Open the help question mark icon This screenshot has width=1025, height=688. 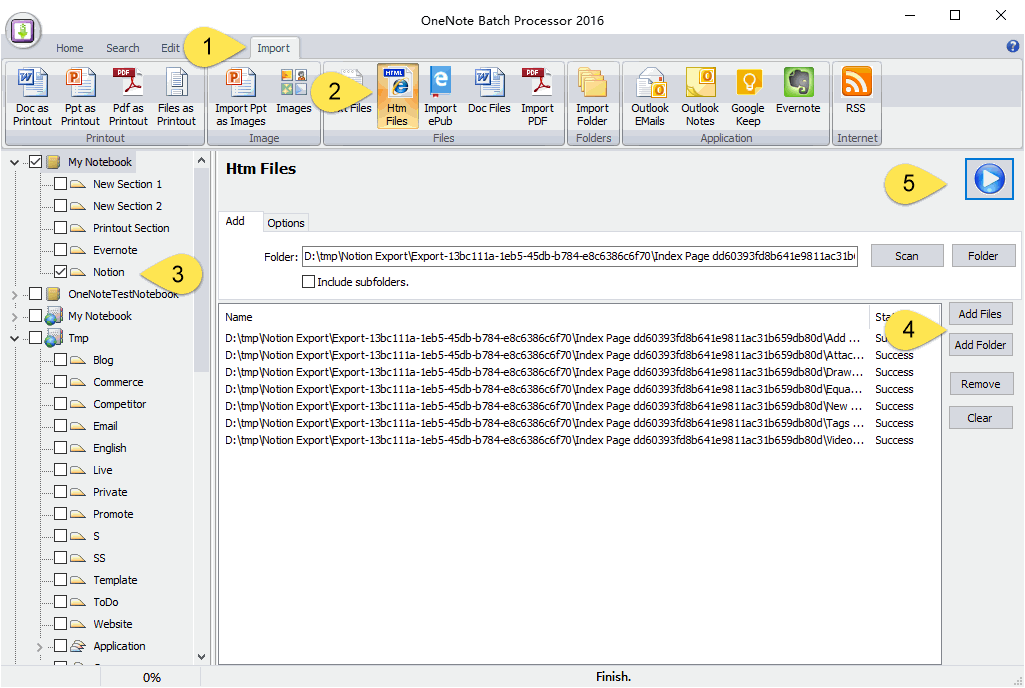1013,46
